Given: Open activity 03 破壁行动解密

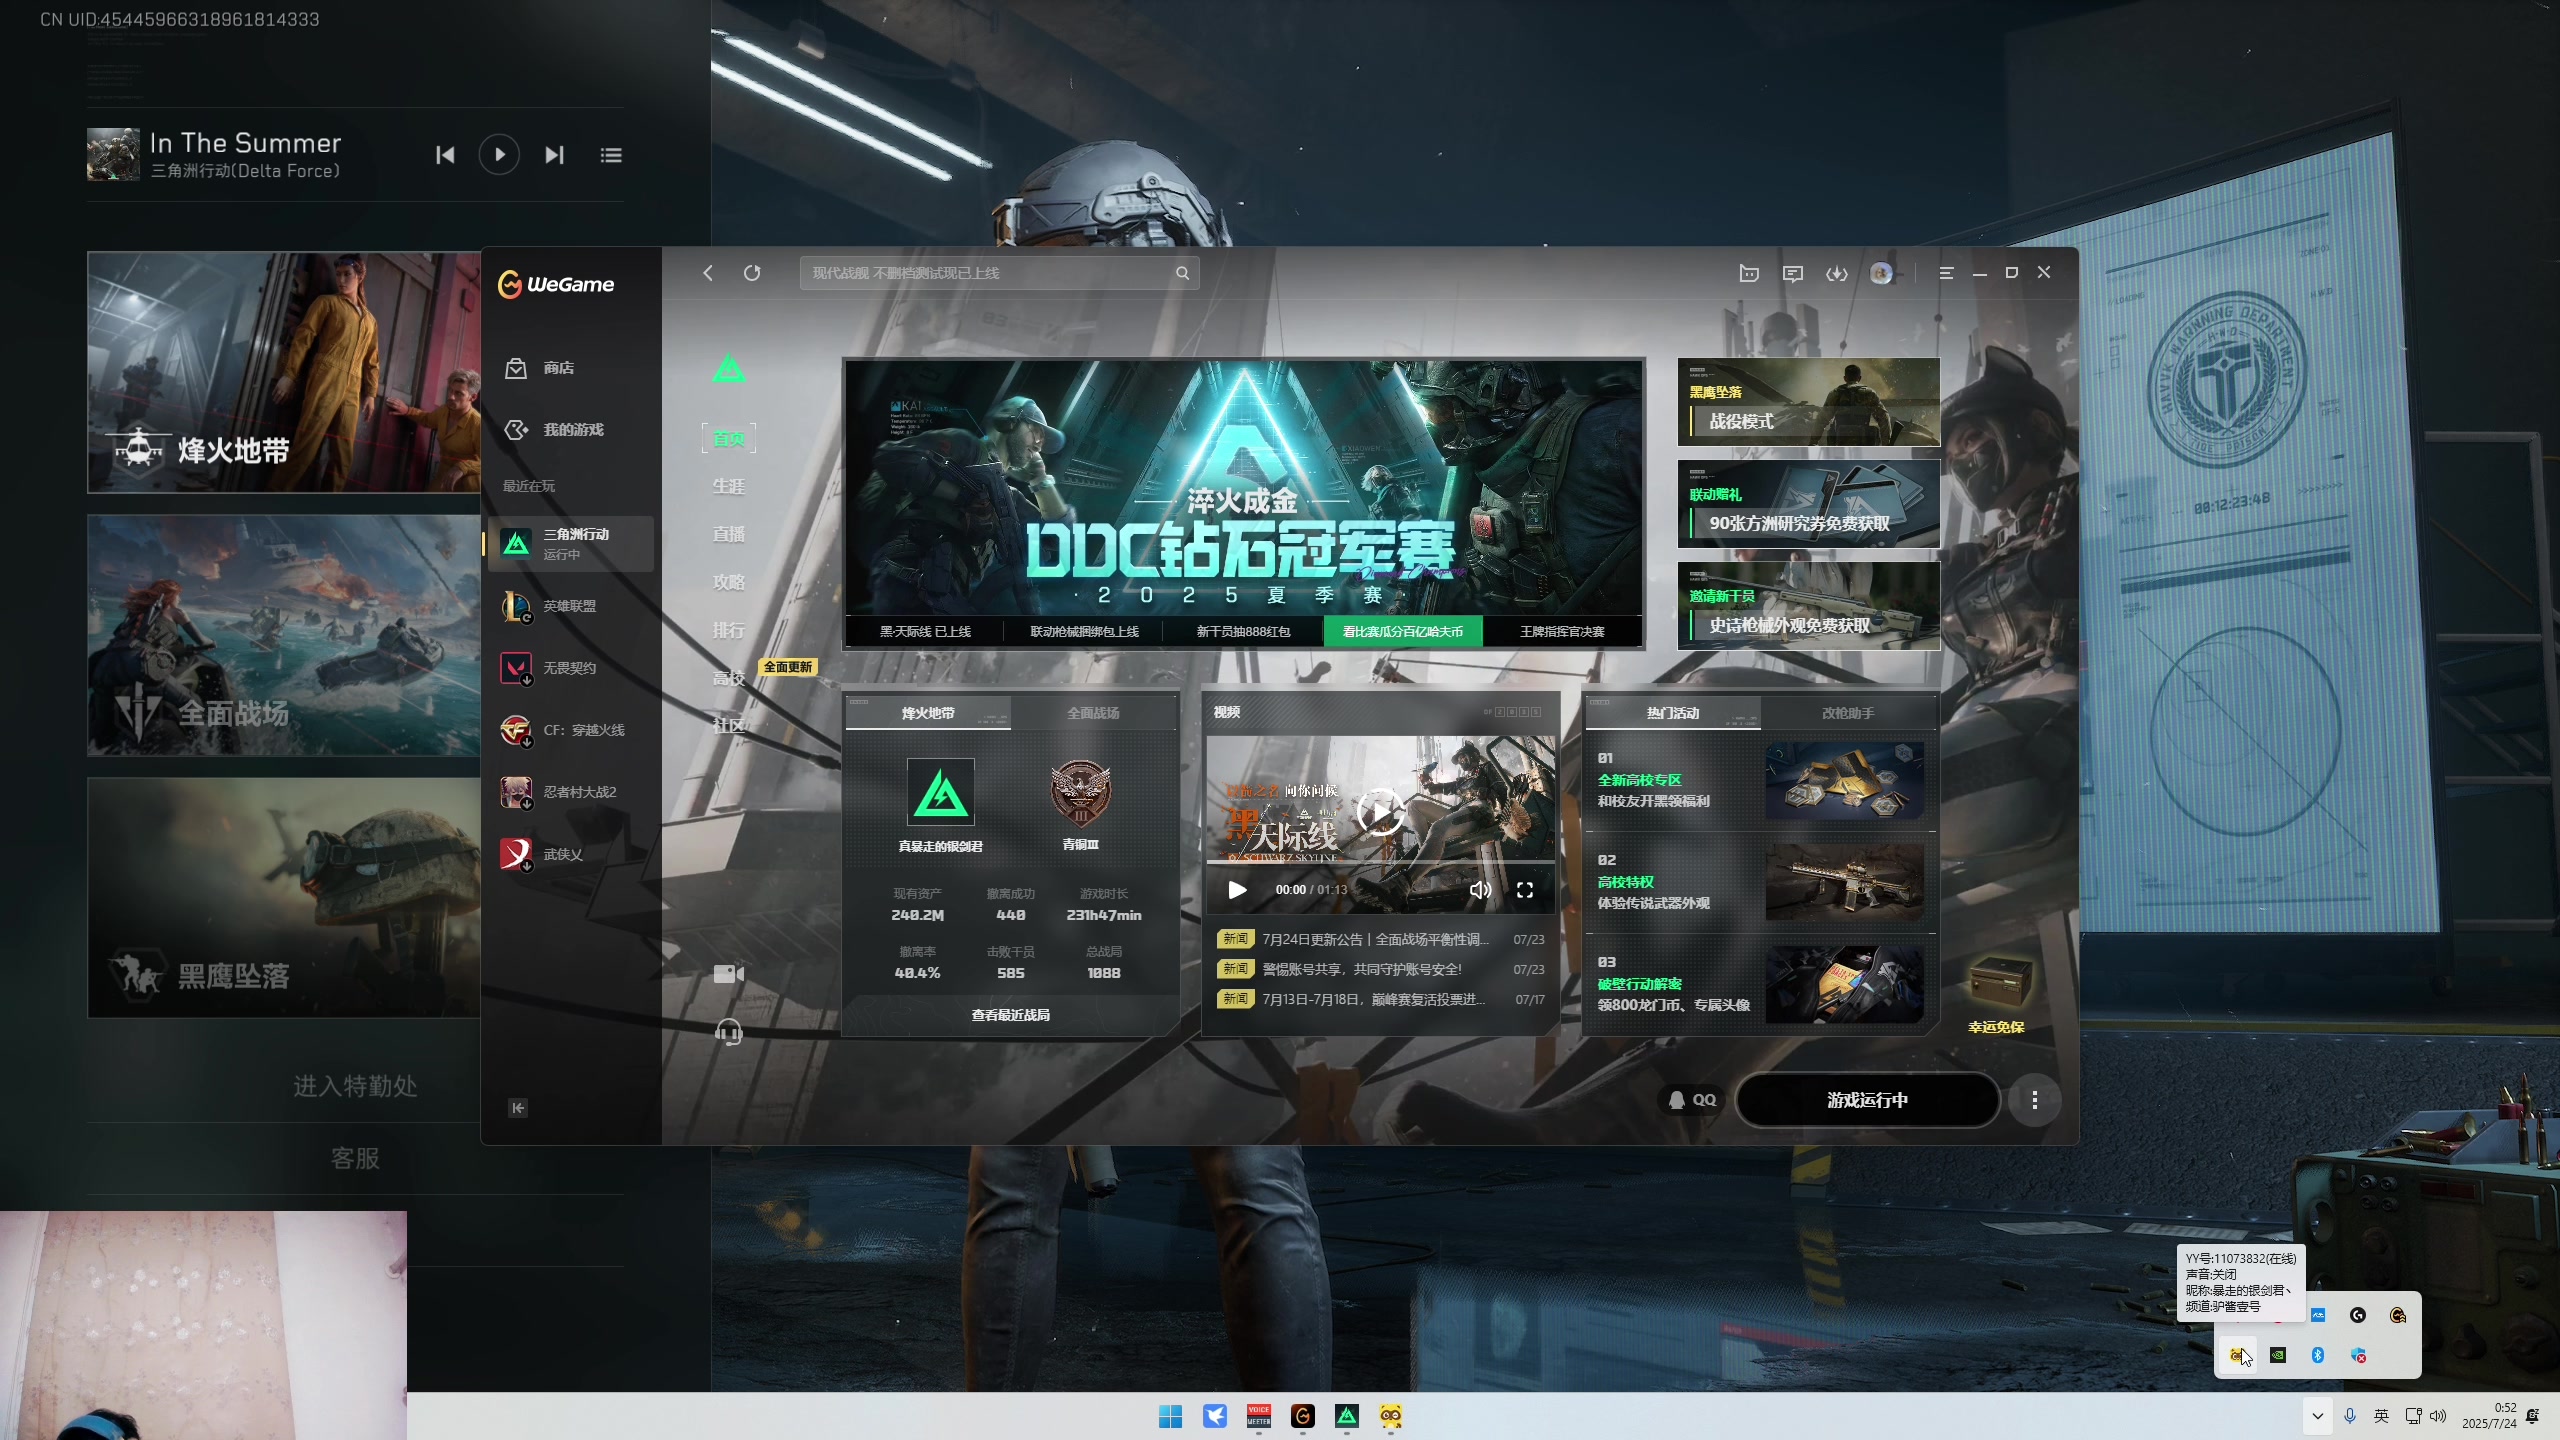Looking at the screenshot, I should [x=1760, y=984].
